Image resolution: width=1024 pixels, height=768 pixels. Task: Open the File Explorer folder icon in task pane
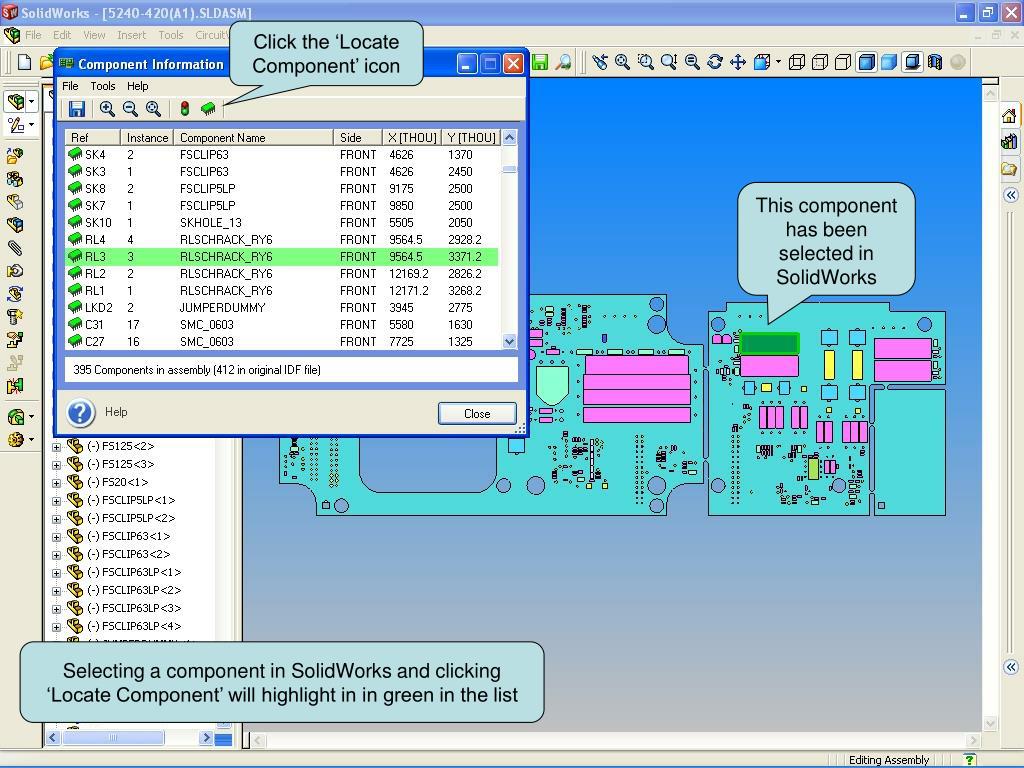pos(1009,169)
